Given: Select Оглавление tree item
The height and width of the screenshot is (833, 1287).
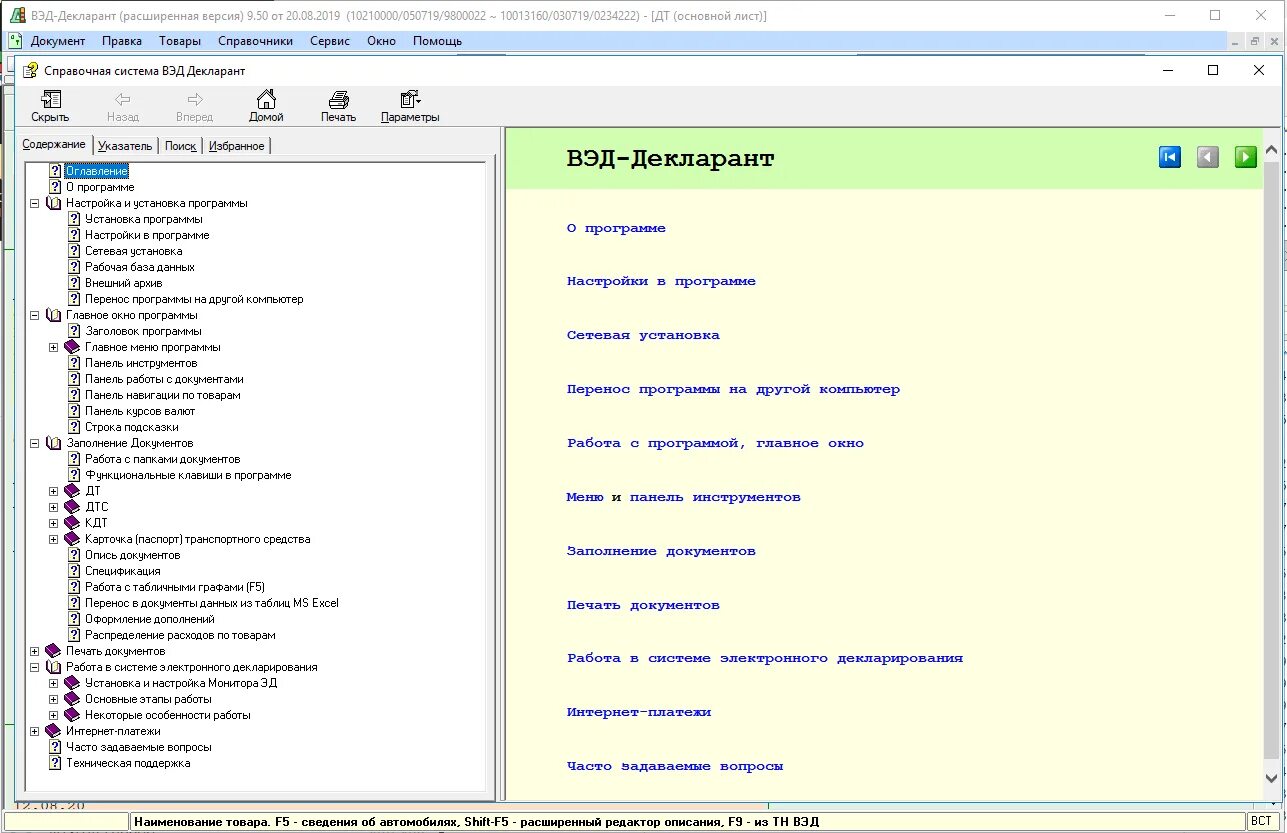Looking at the screenshot, I should click(x=96, y=171).
